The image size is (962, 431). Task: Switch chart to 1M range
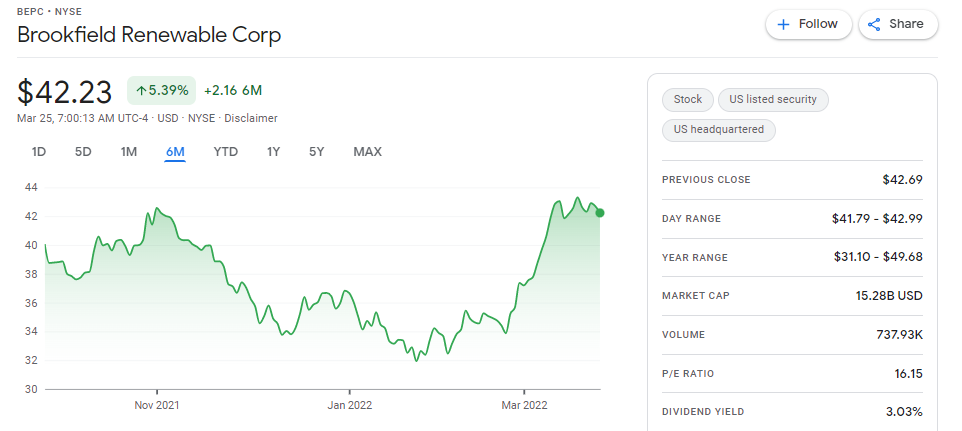click(129, 151)
